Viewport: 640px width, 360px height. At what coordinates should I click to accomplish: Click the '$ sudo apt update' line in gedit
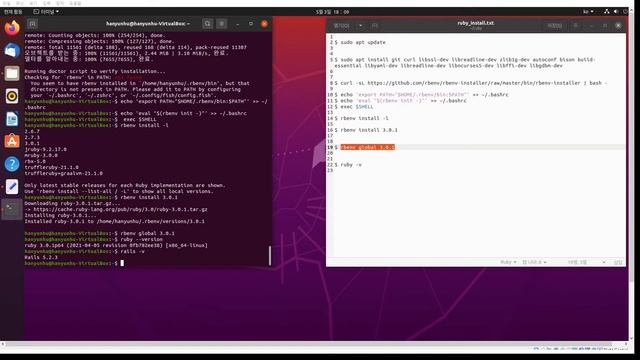[x=360, y=42]
